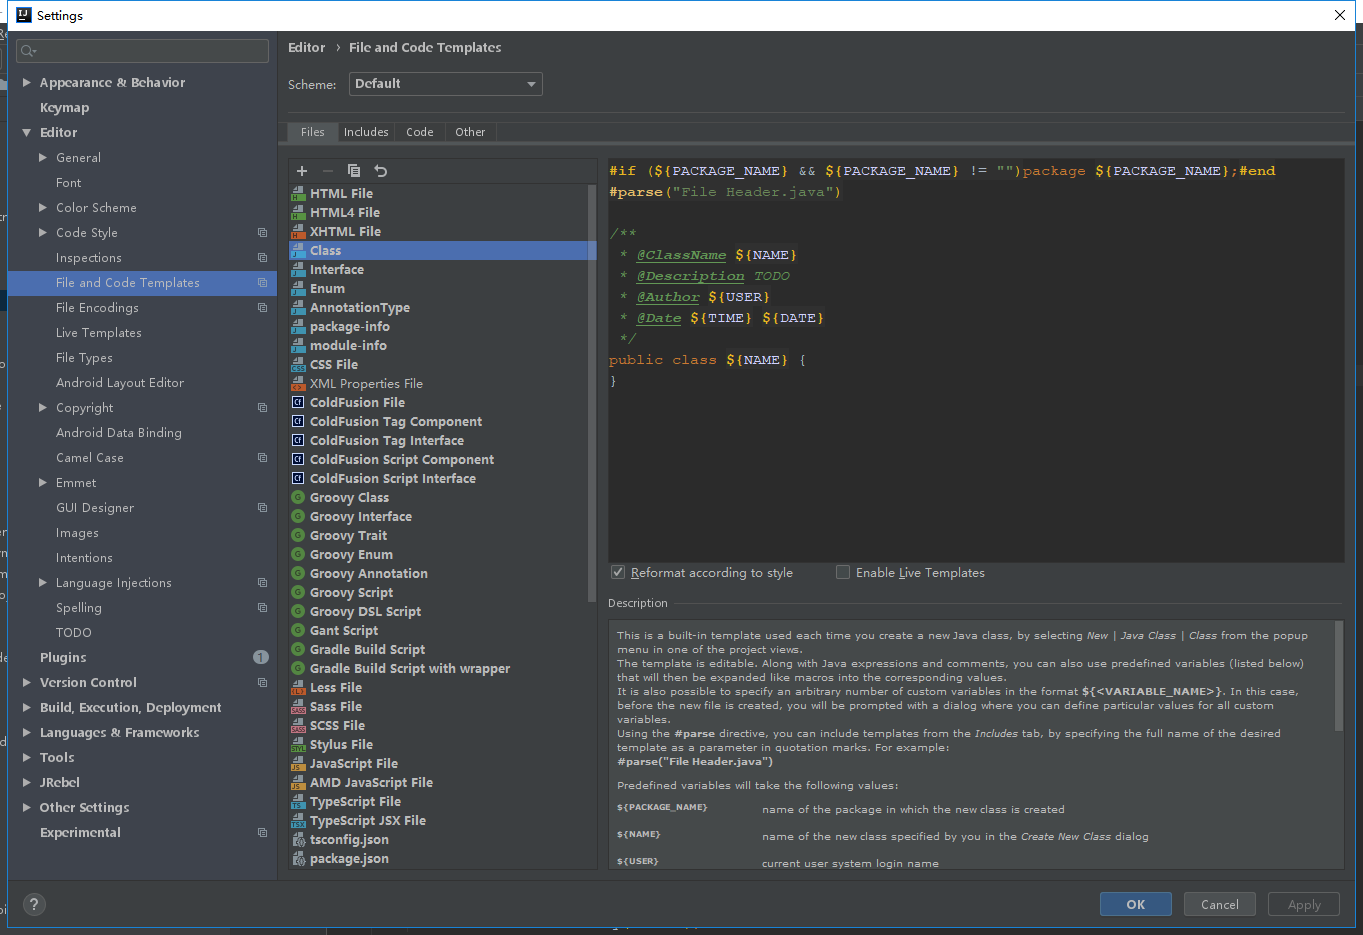
Task: Click the description panel scrollbar
Action: coord(1339,677)
